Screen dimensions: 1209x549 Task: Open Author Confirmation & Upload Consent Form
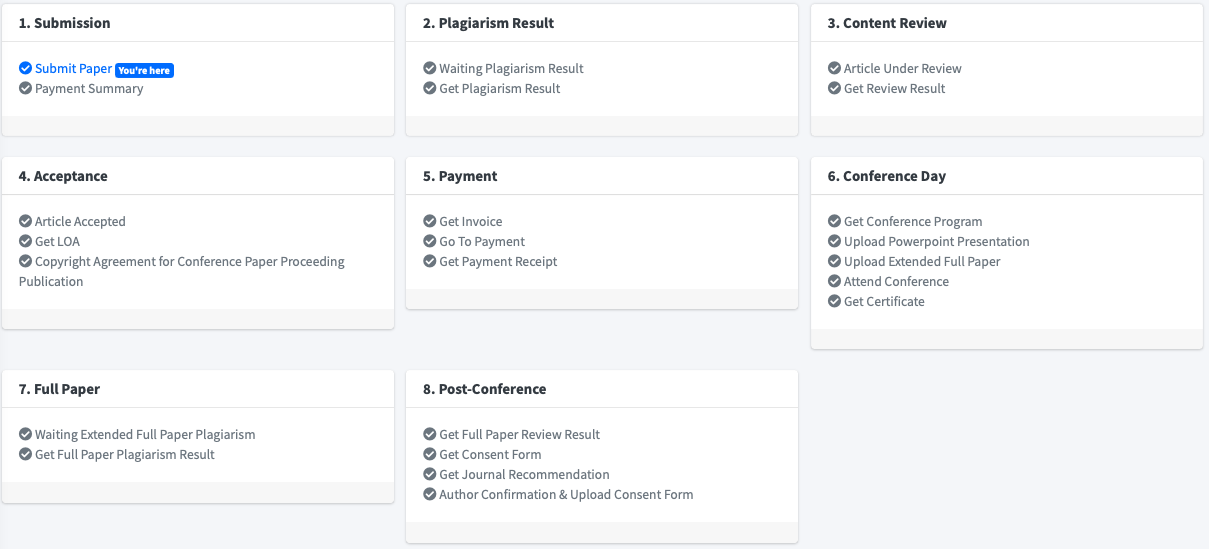point(566,494)
